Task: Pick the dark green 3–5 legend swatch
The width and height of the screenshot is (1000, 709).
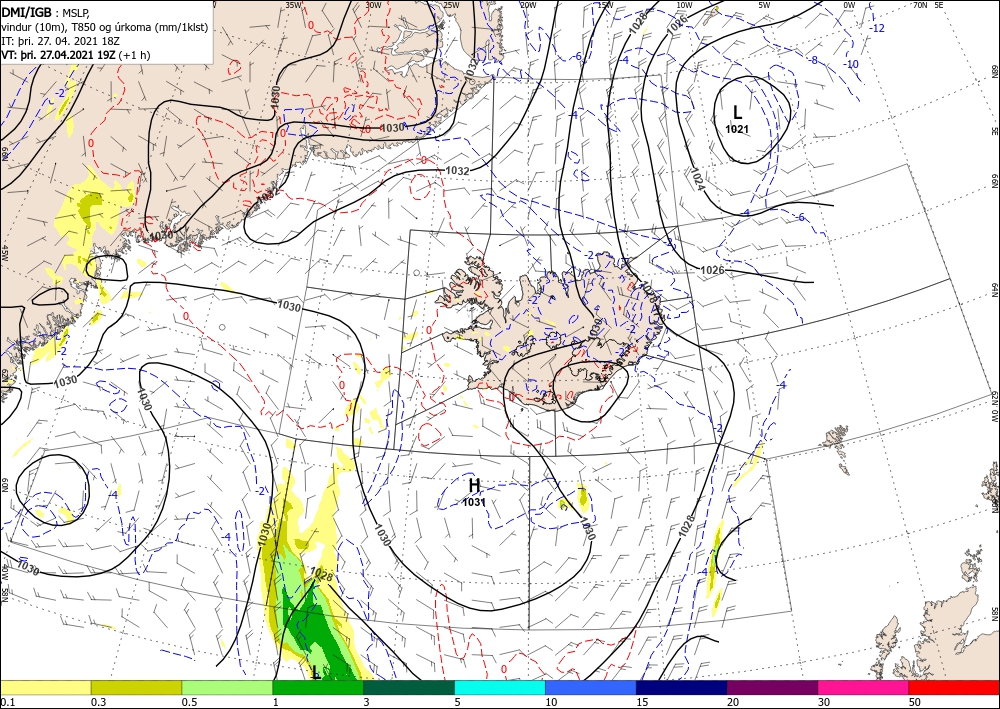Action: tap(409, 687)
